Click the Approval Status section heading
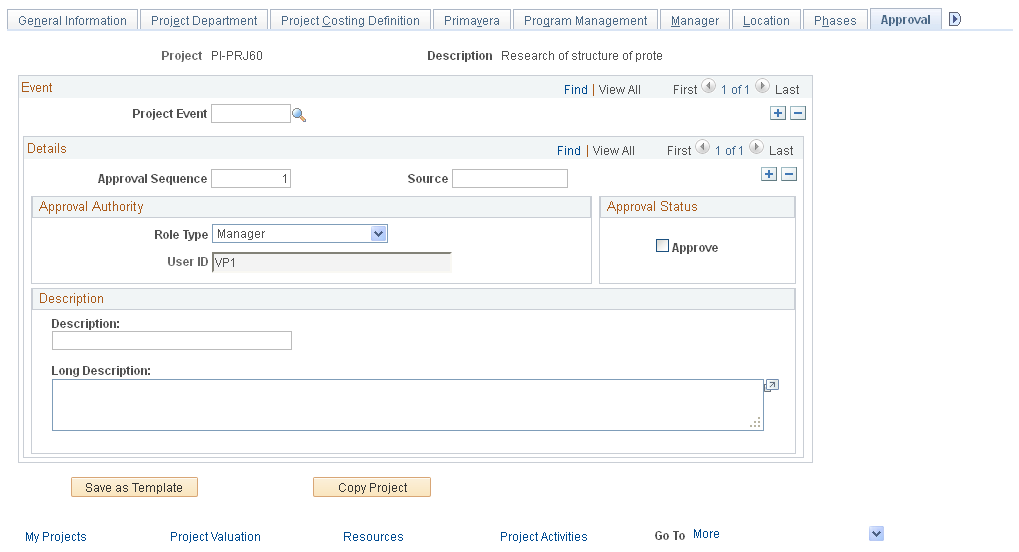1019x552 pixels. (x=652, y=207)
